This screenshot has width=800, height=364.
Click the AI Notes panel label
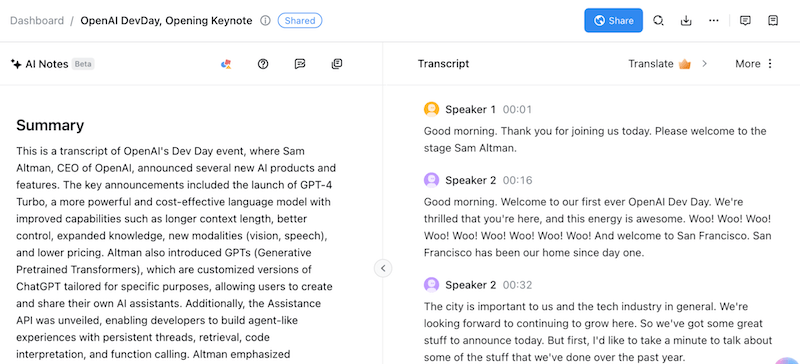click(47, 64)
